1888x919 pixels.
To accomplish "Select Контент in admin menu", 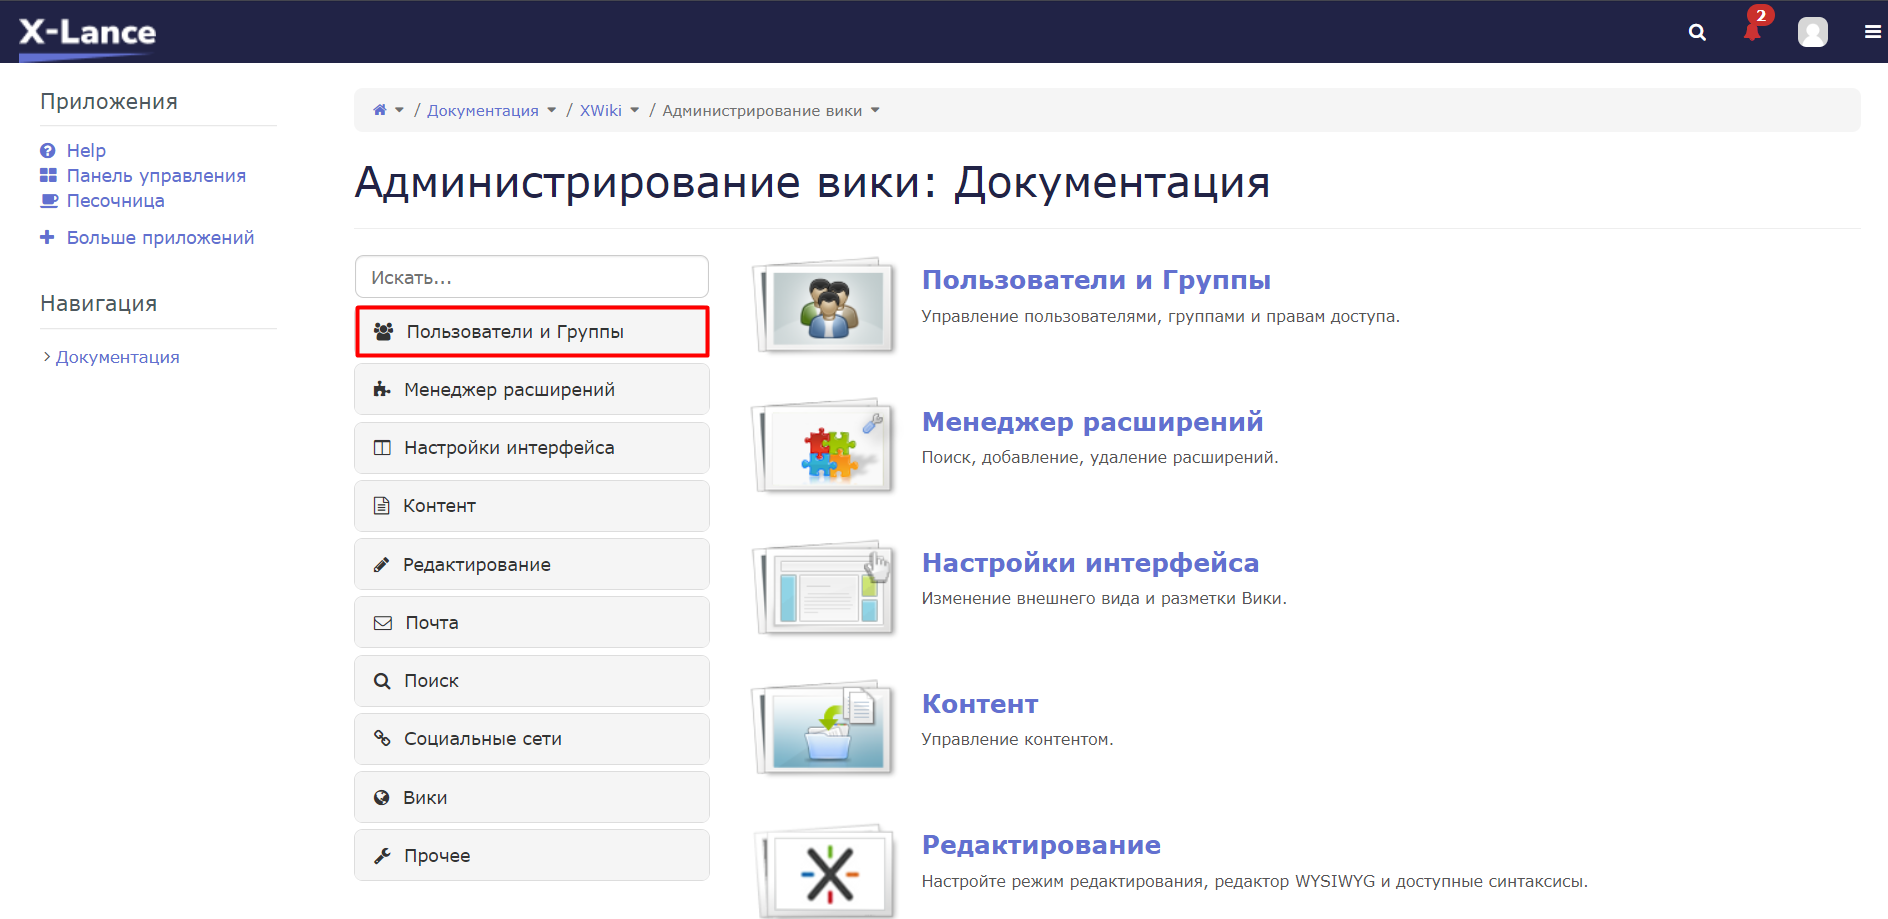I will [x=532, y=506].
